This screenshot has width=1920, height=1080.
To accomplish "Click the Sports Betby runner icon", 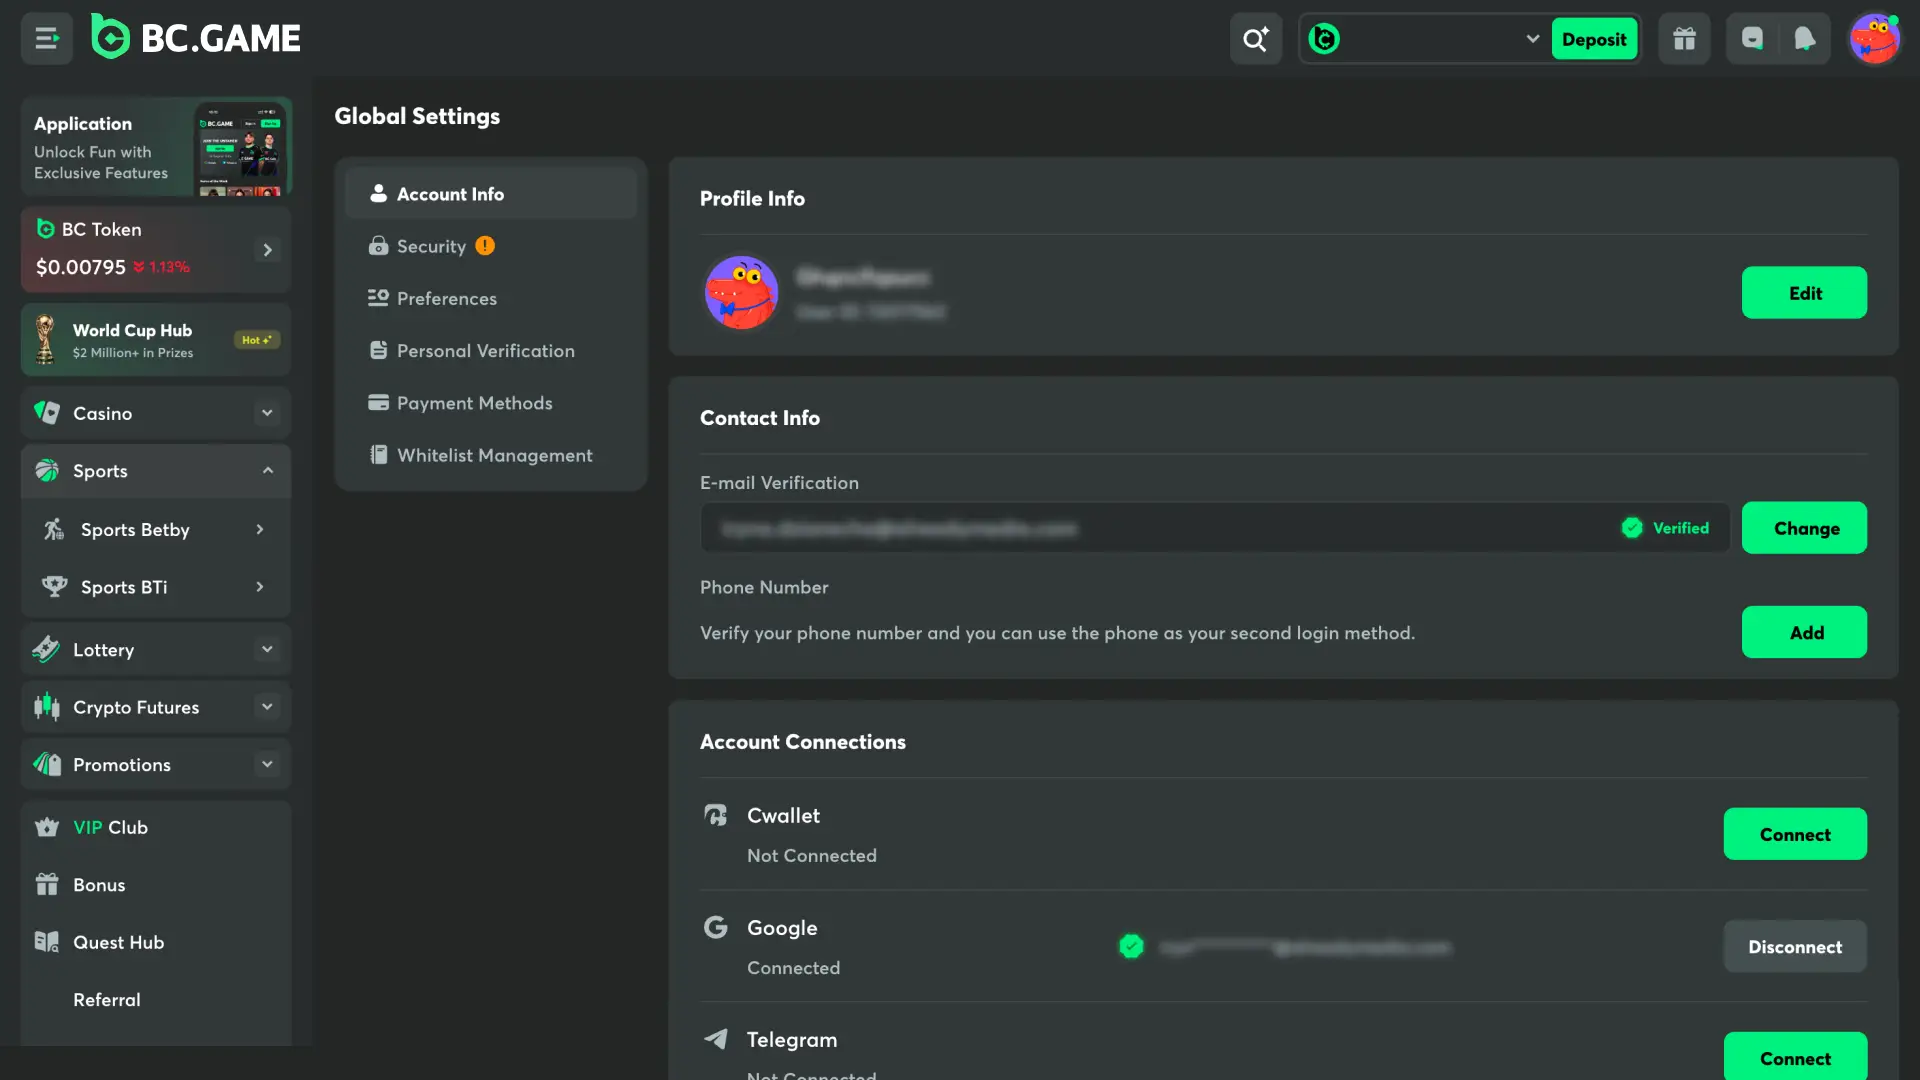I will coord(54,529).
